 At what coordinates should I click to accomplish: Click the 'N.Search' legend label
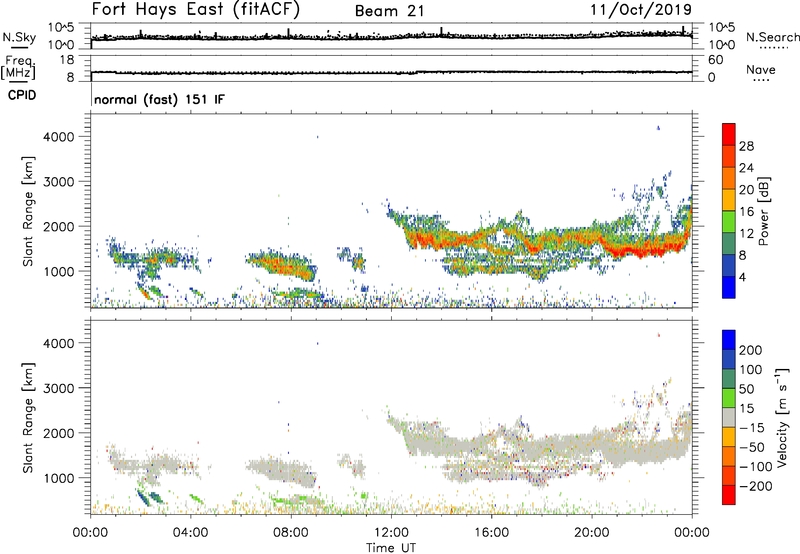click(773, 37)
